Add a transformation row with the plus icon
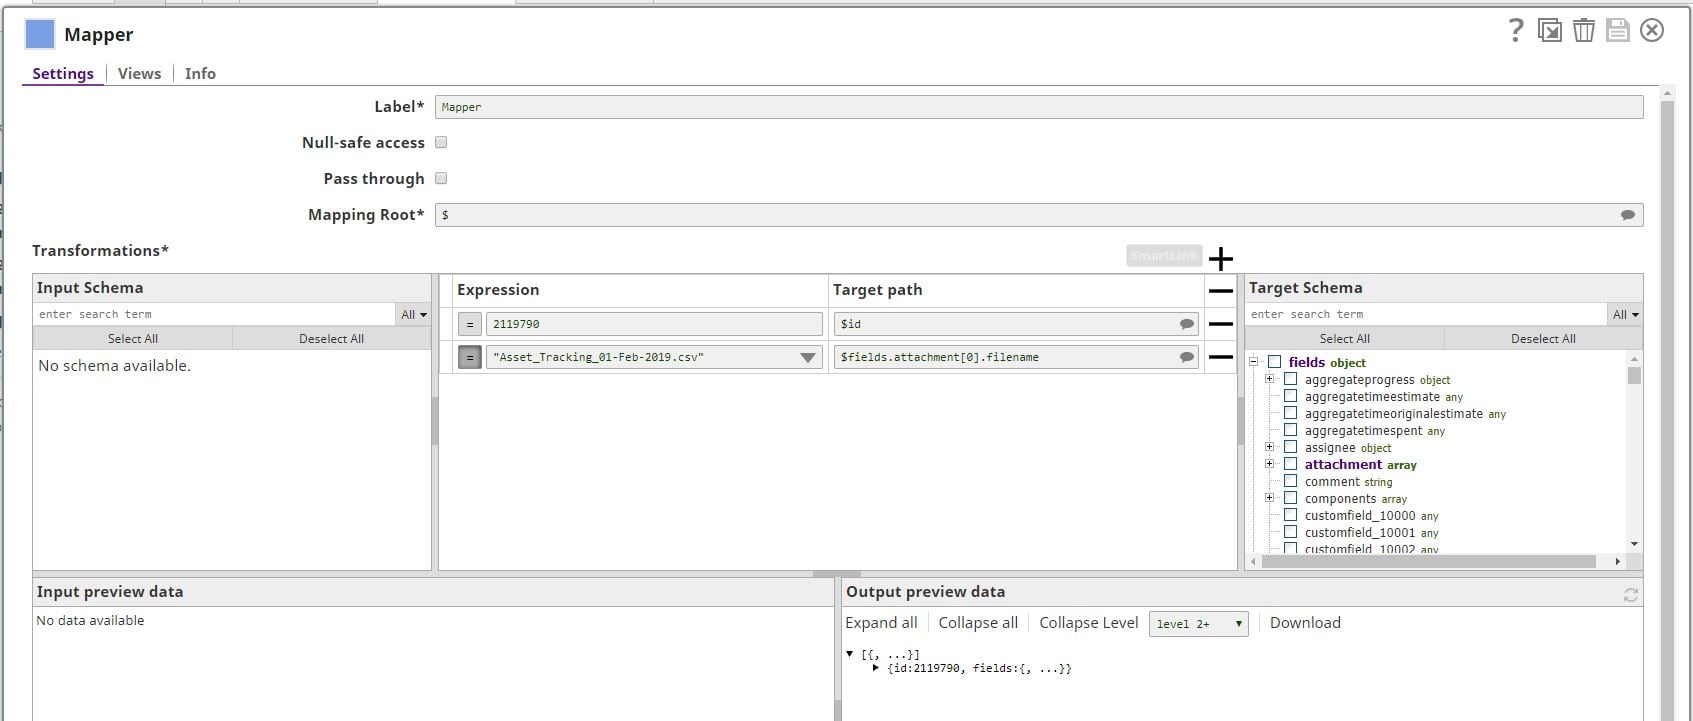Viewport: 1693px width, 721px height. tap(1221, 259)
